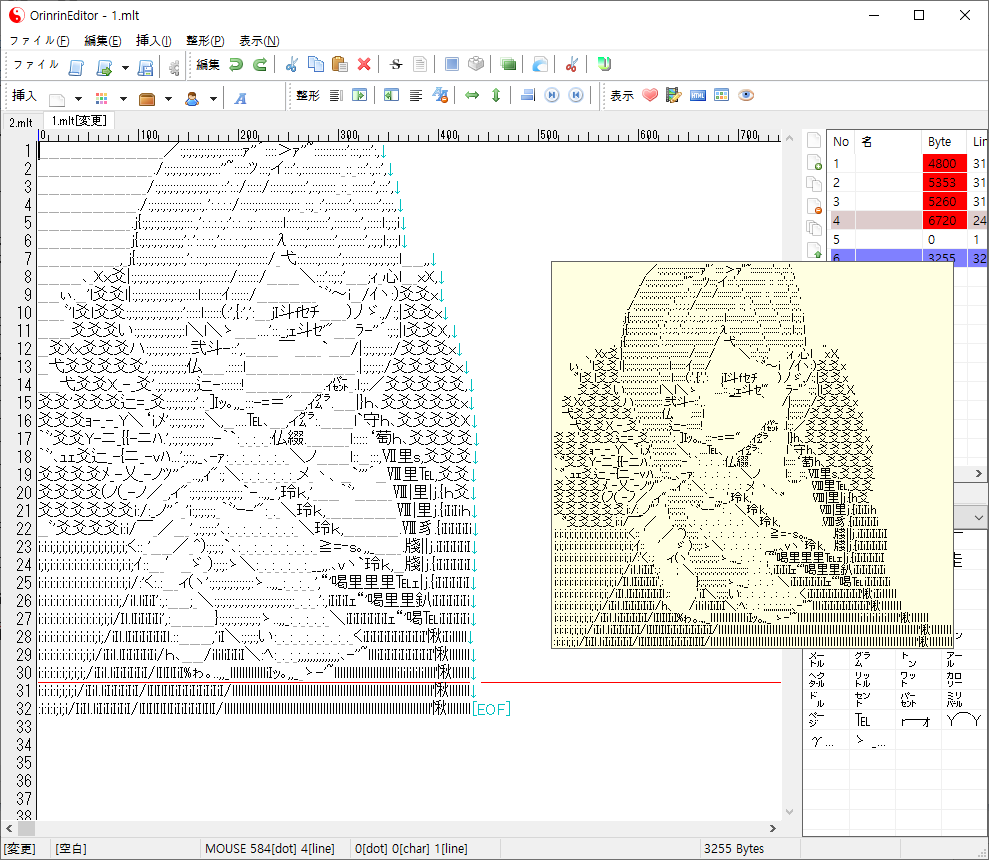This screenshot has width=989, height=860.
Task: Open dropdown arrow next to export file icon
Action: click(x=125, y=68)
